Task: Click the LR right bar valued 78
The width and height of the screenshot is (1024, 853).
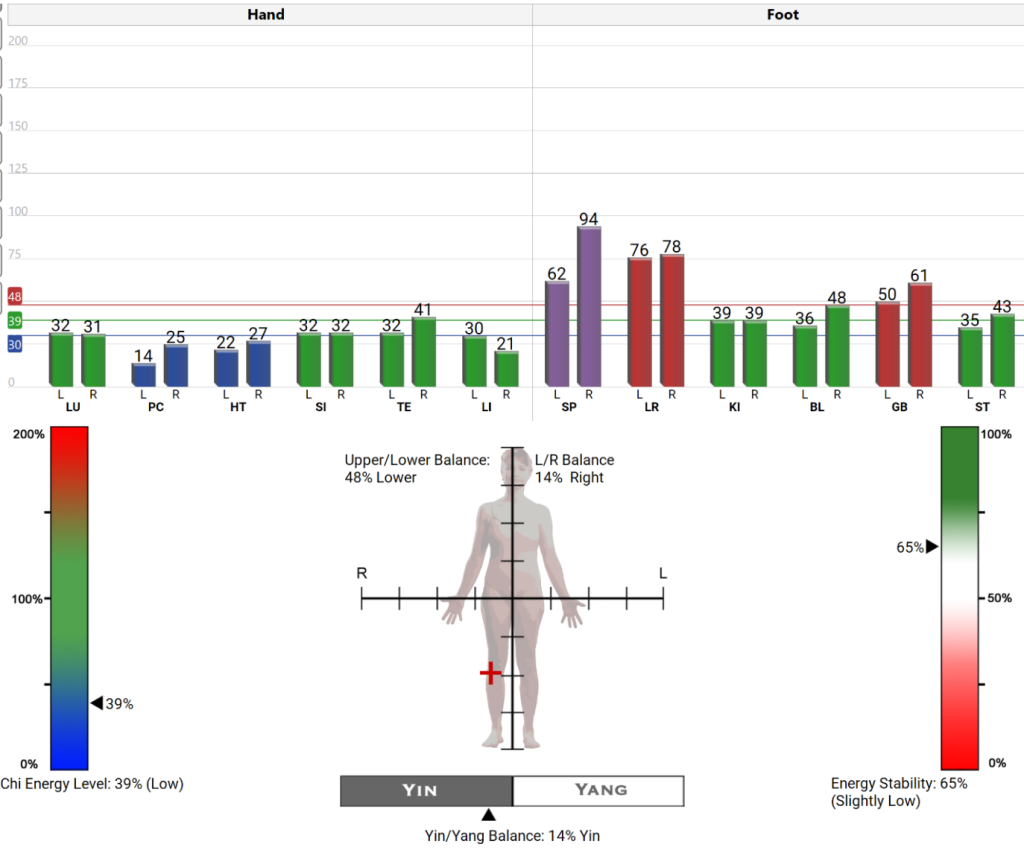Action: point(672,320)
